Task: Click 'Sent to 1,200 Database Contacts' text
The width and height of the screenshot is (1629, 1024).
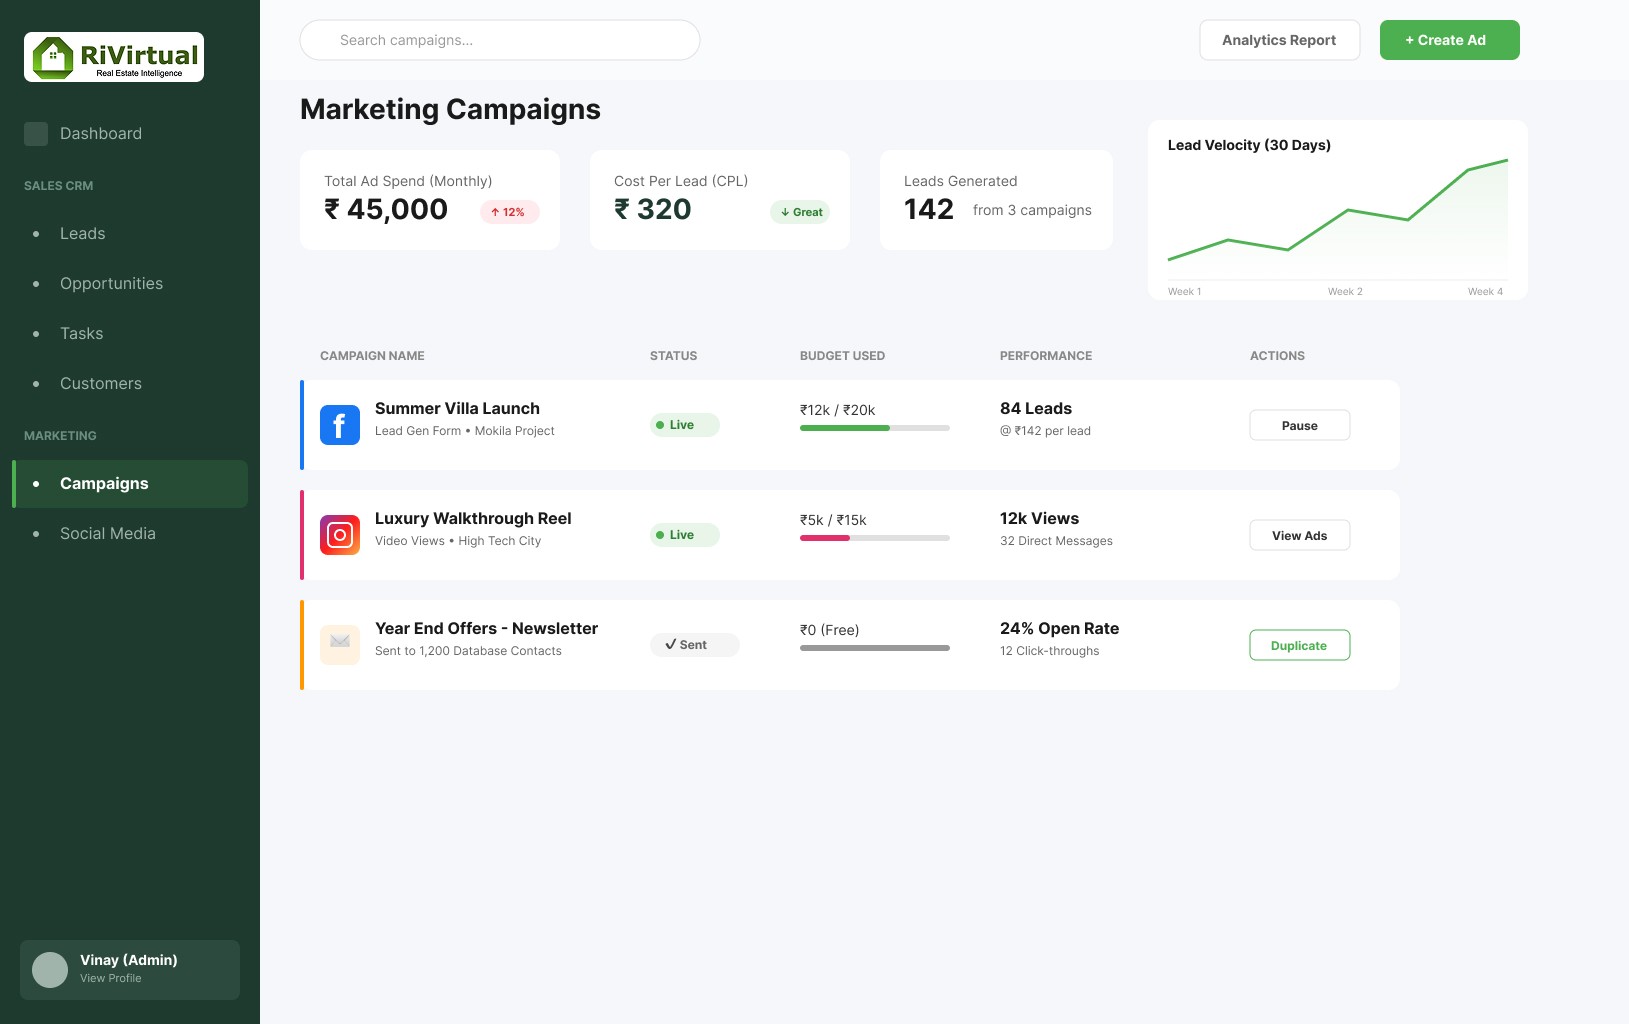Action: click(x=468, y=651)
